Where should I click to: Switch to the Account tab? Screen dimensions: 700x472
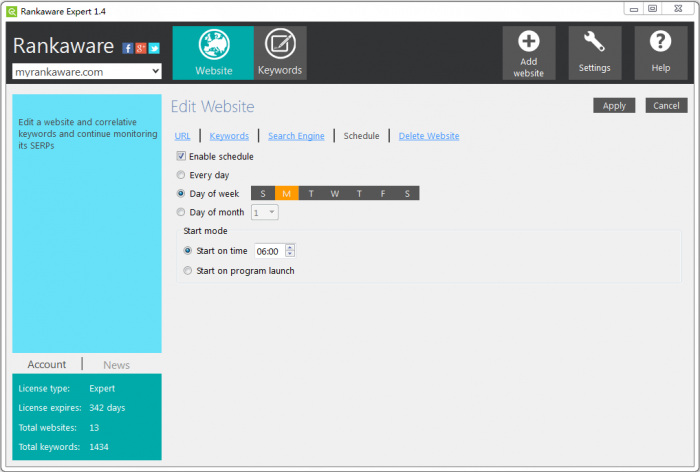coord(47,364)
